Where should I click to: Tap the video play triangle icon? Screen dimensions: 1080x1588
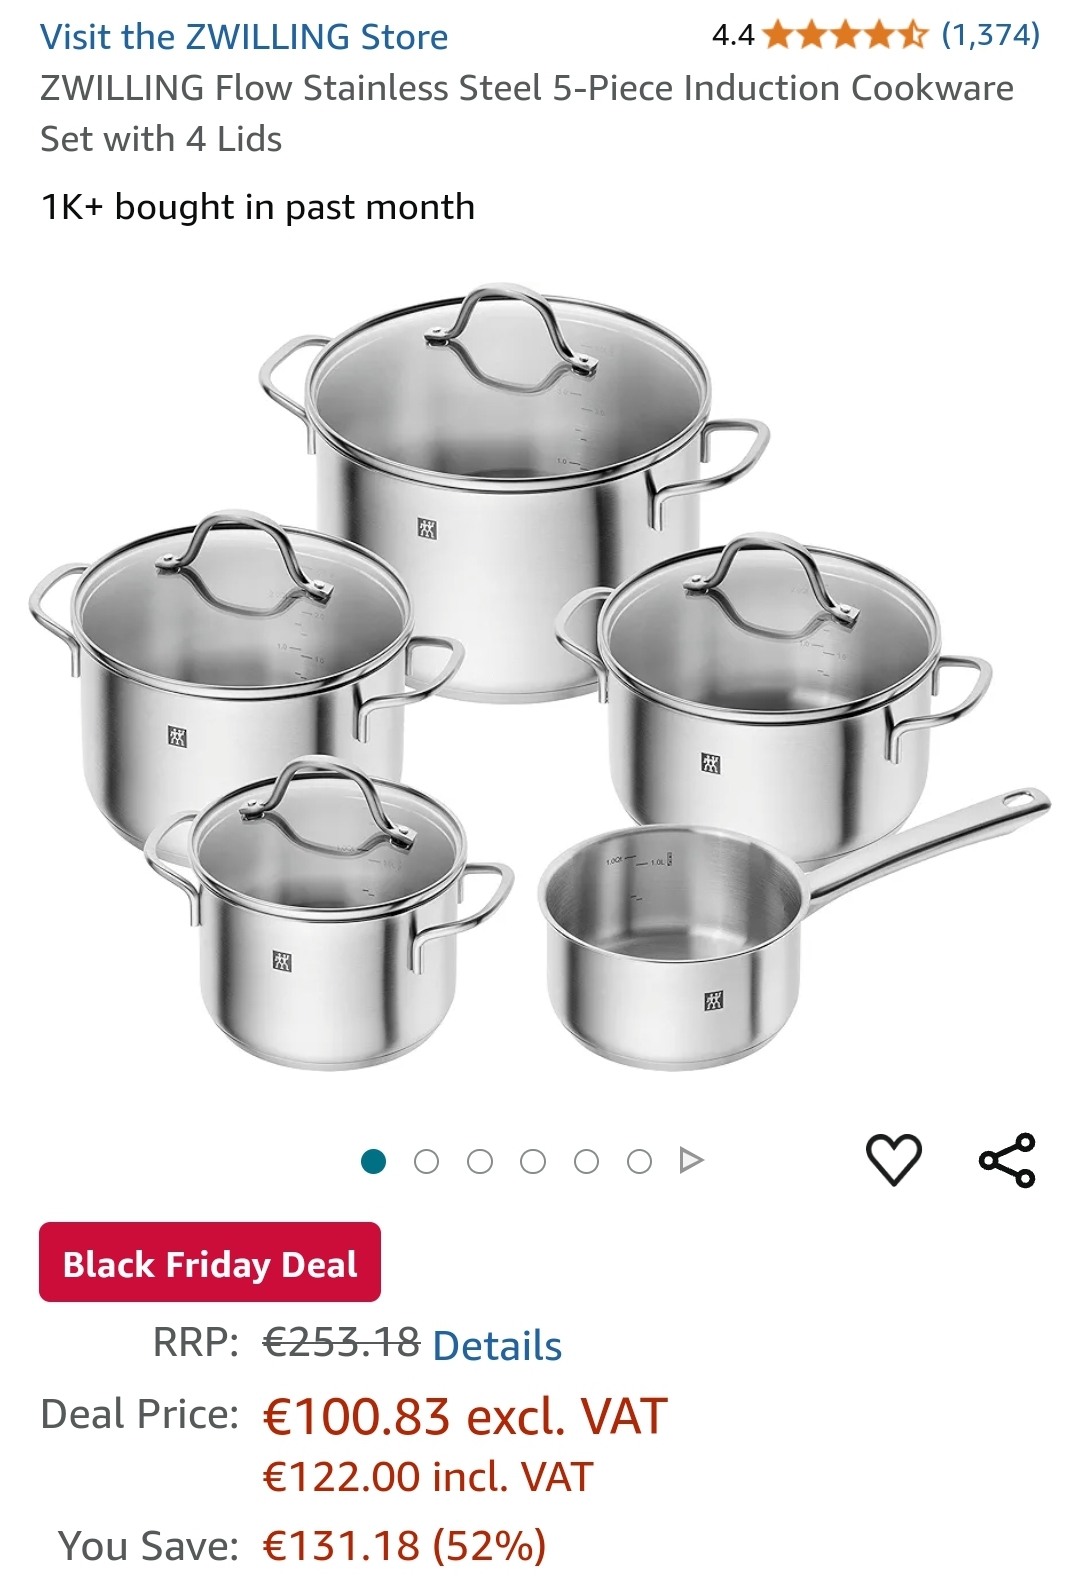pyautogui.click(x=691, y=1161)
